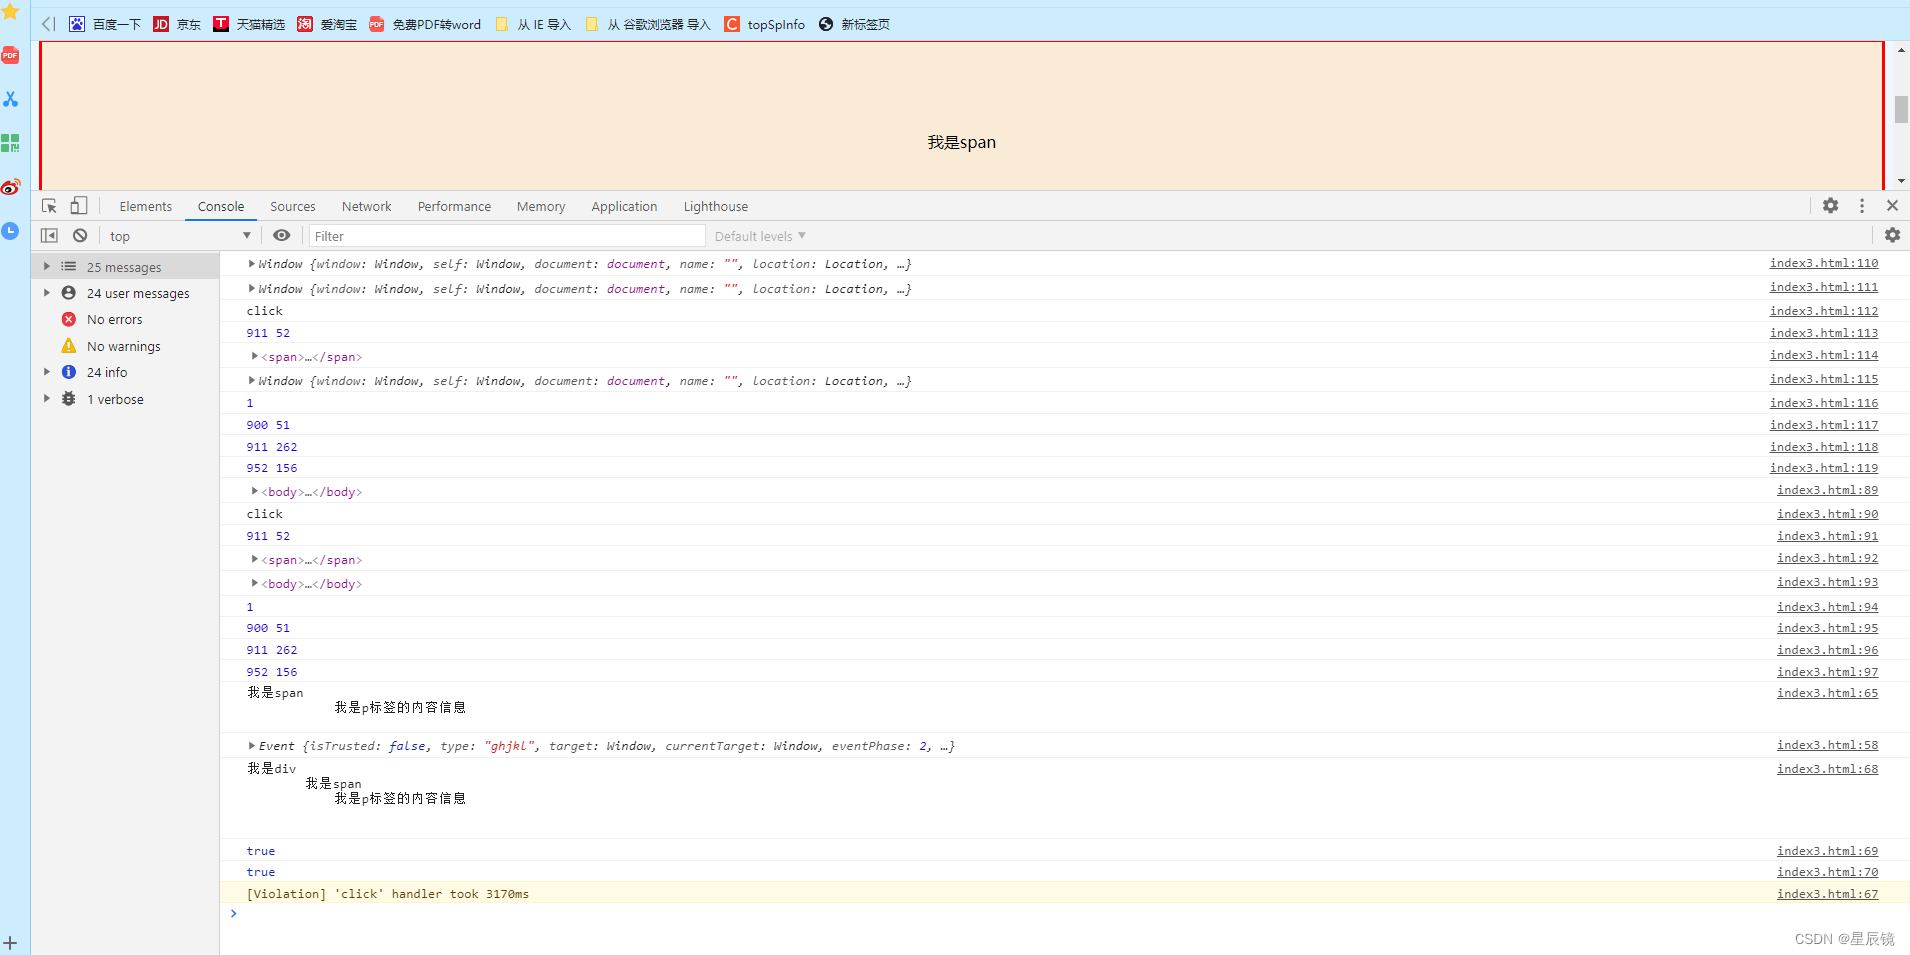Image resolution: width=1910 pixels, height=955 pixels.
Task: Open the 从 谷歌浏览器 导入 bookmark folder
Action: pos(647,24)
